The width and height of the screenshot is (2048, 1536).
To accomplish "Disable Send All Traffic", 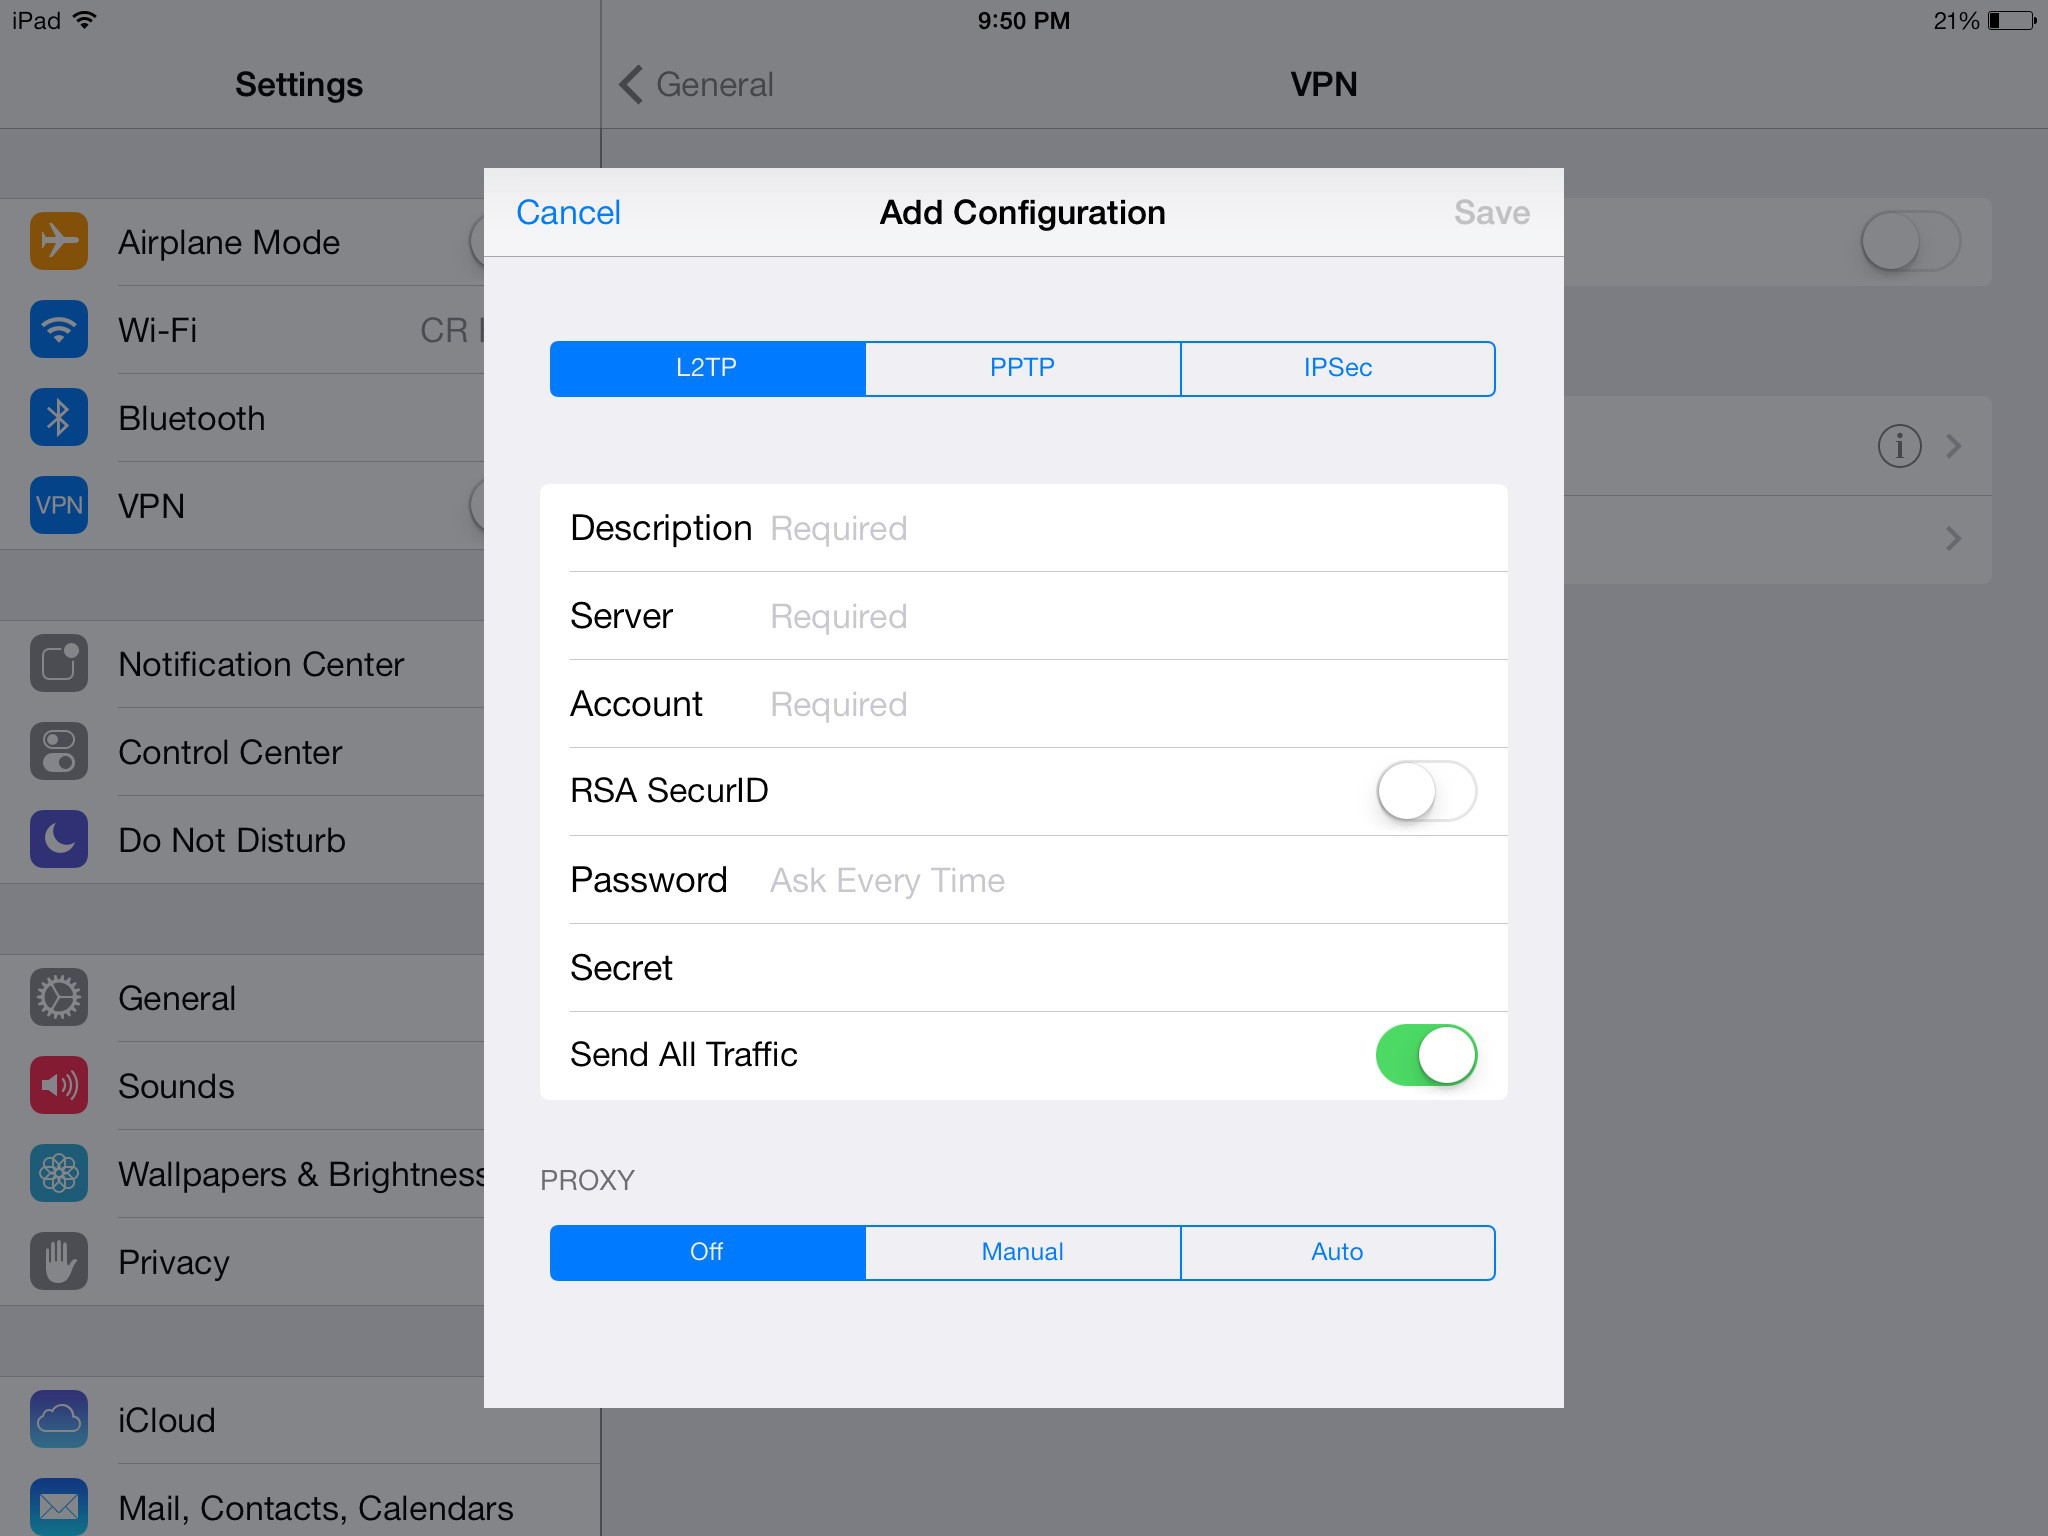I will point(1426,1054).
